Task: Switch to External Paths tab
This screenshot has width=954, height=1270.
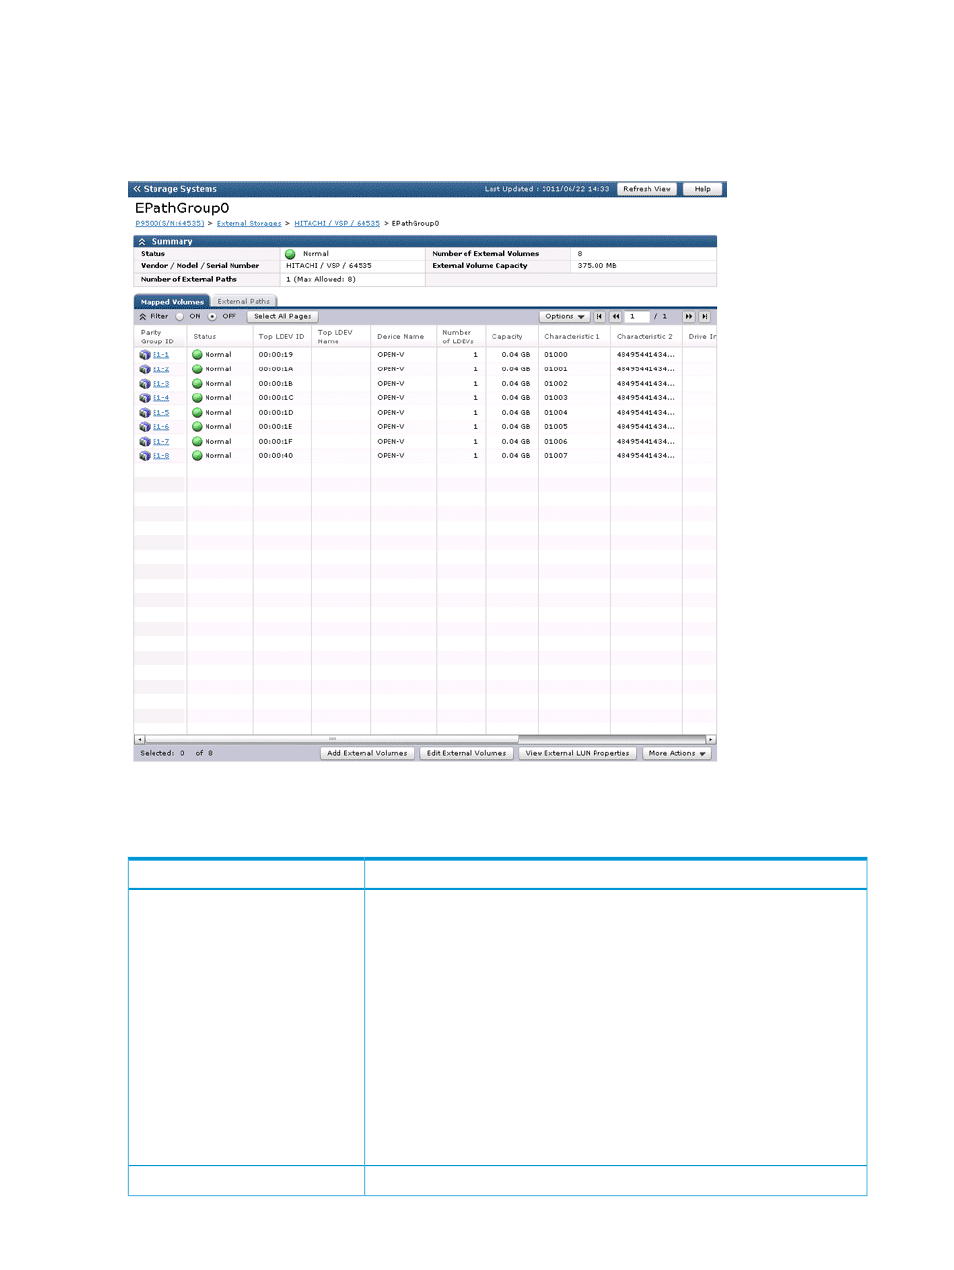Action: pos(244,301)
